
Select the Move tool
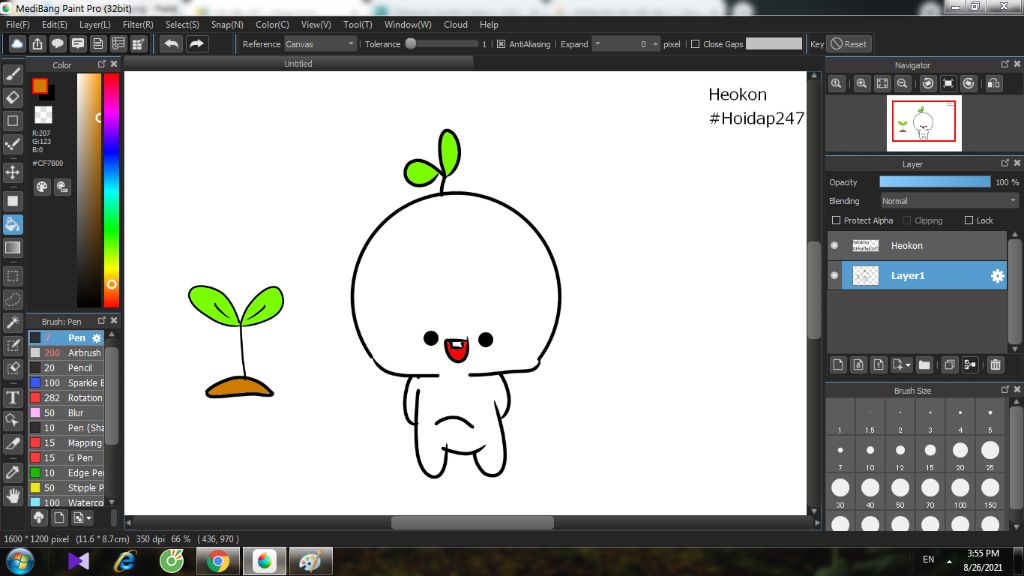pyautogui.click(x=12, y=172)
